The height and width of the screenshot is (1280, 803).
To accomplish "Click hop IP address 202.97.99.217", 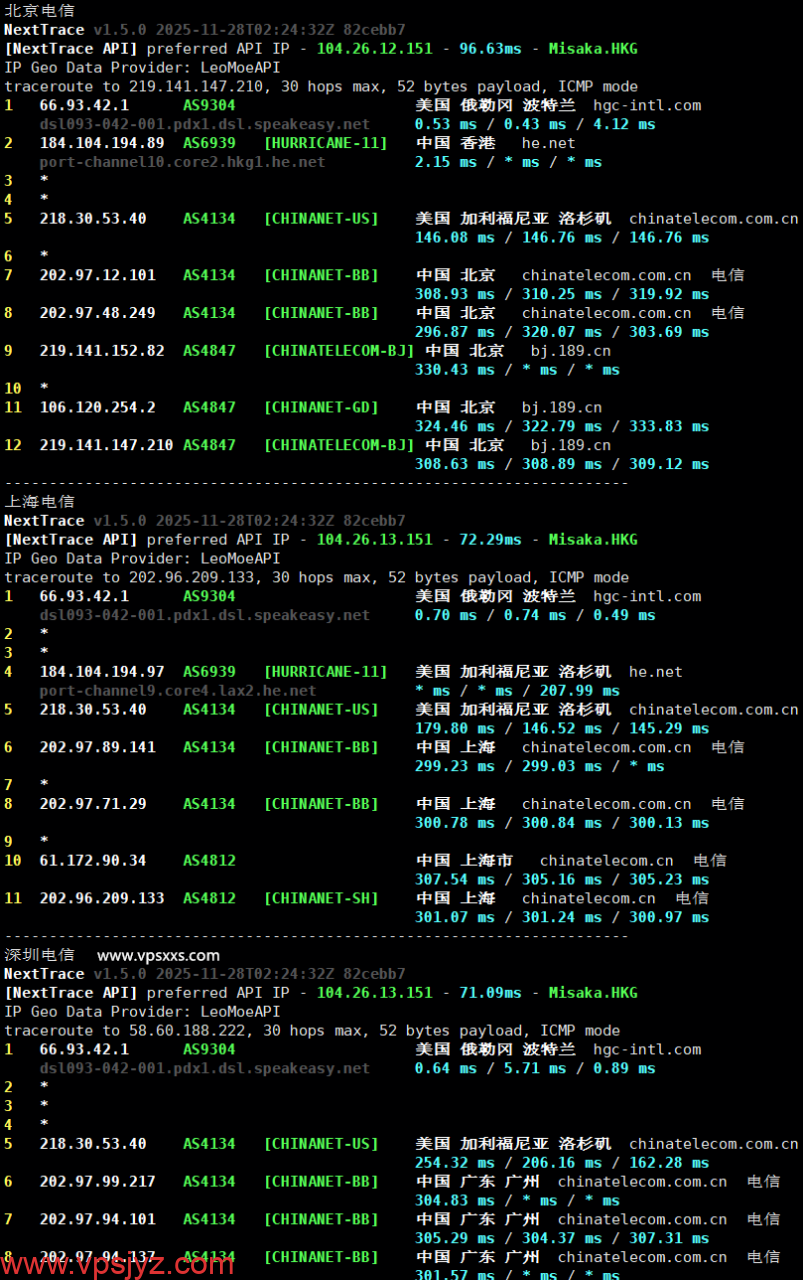I will [97, 1181].
